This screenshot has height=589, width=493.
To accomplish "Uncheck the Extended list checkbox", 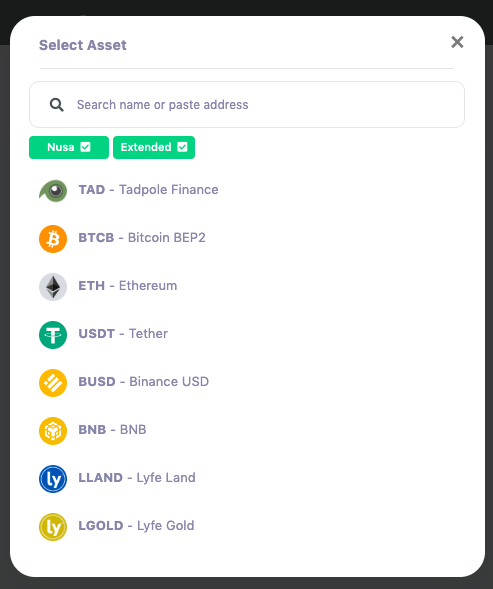I will click(183, 147).
